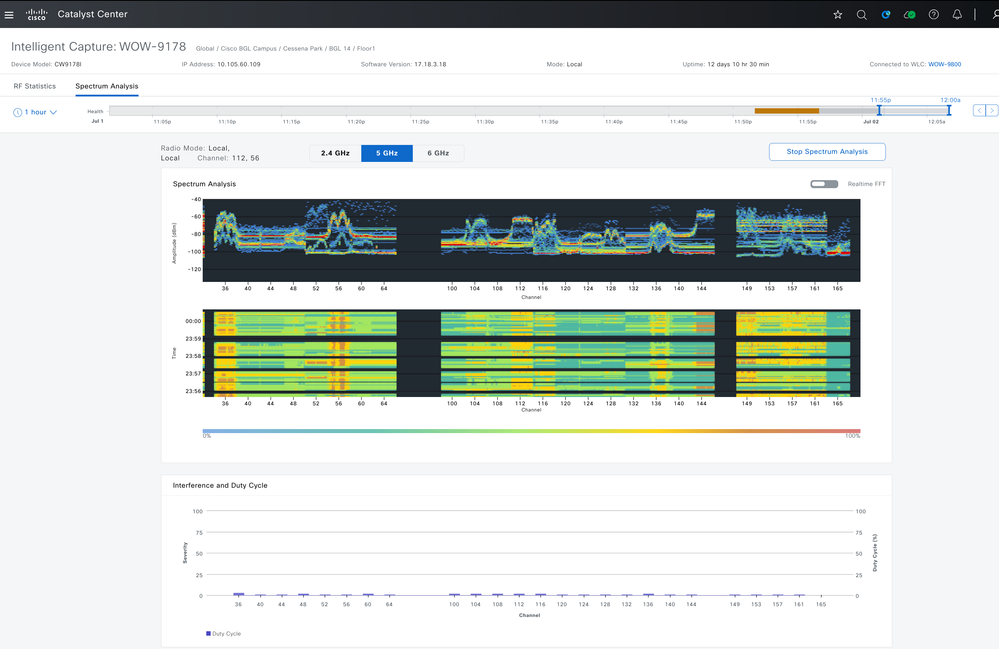Step timeline back with left arrow
Screen dimensions: 999x649
pyautogui.click(x=979, y=111)
